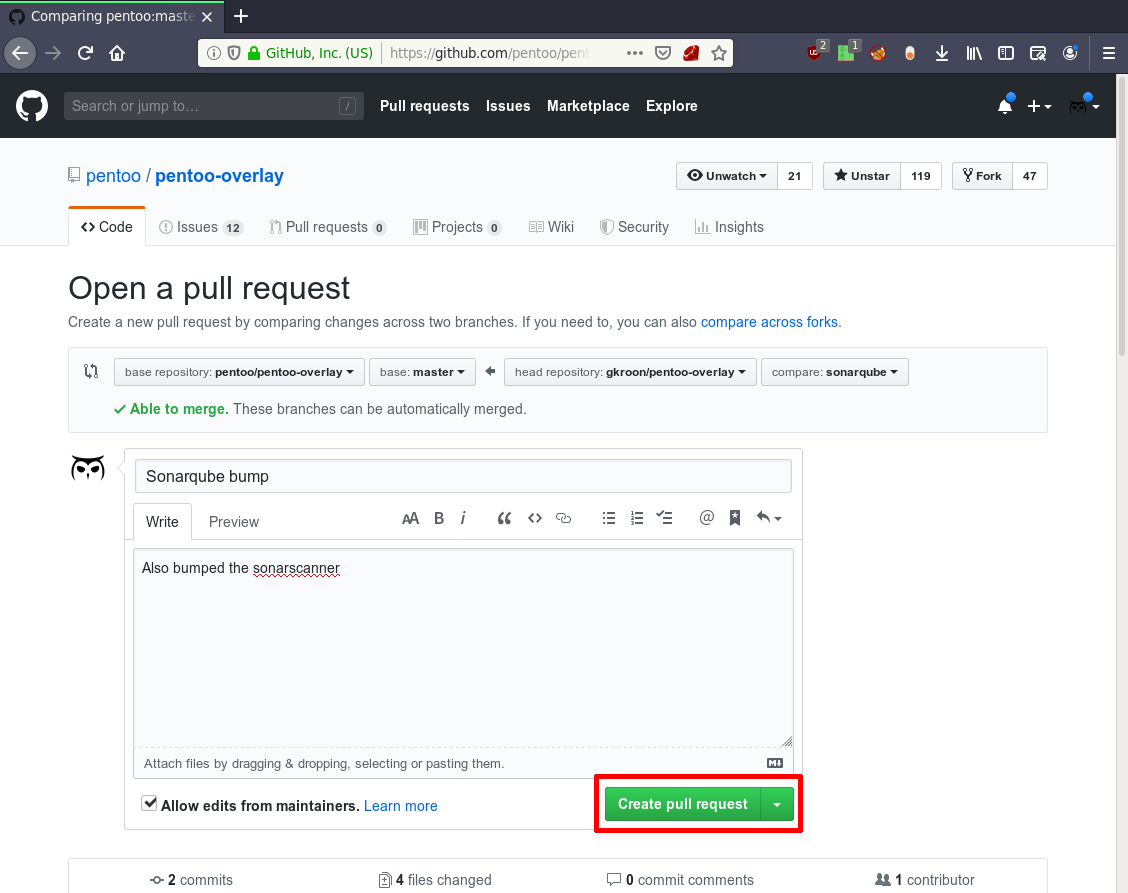
Task: Open the Projects tab
Action: [458, 227]
